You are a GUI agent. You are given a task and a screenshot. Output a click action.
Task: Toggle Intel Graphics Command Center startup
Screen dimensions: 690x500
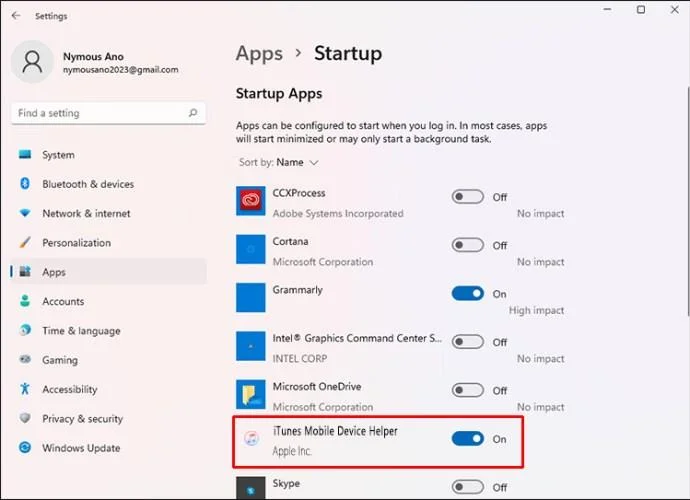click(467, 342)
